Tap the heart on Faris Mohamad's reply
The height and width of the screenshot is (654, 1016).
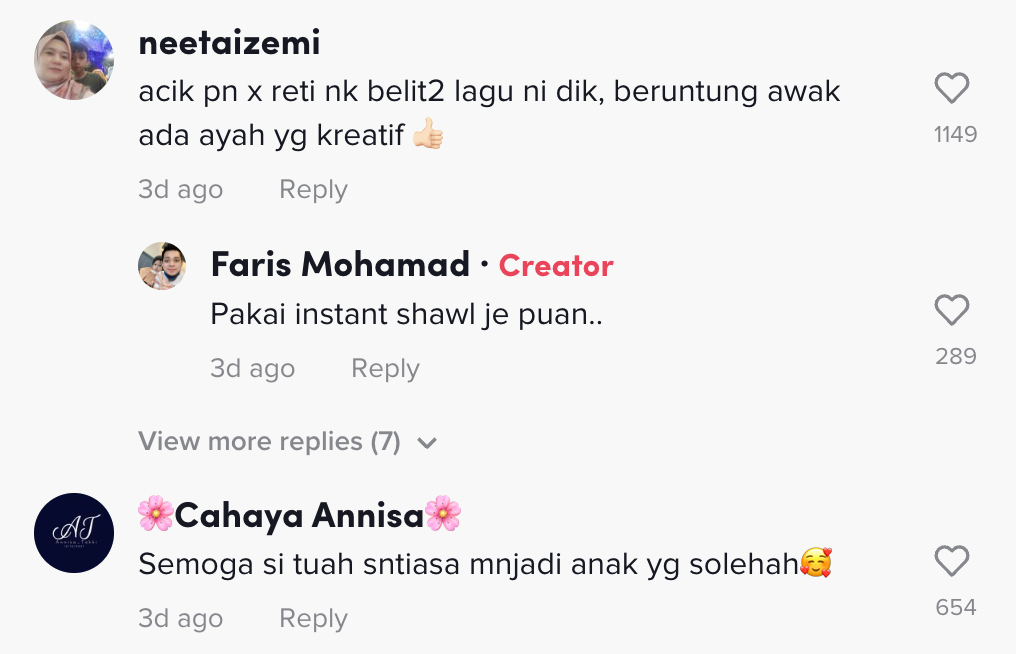tap(951, 311)
